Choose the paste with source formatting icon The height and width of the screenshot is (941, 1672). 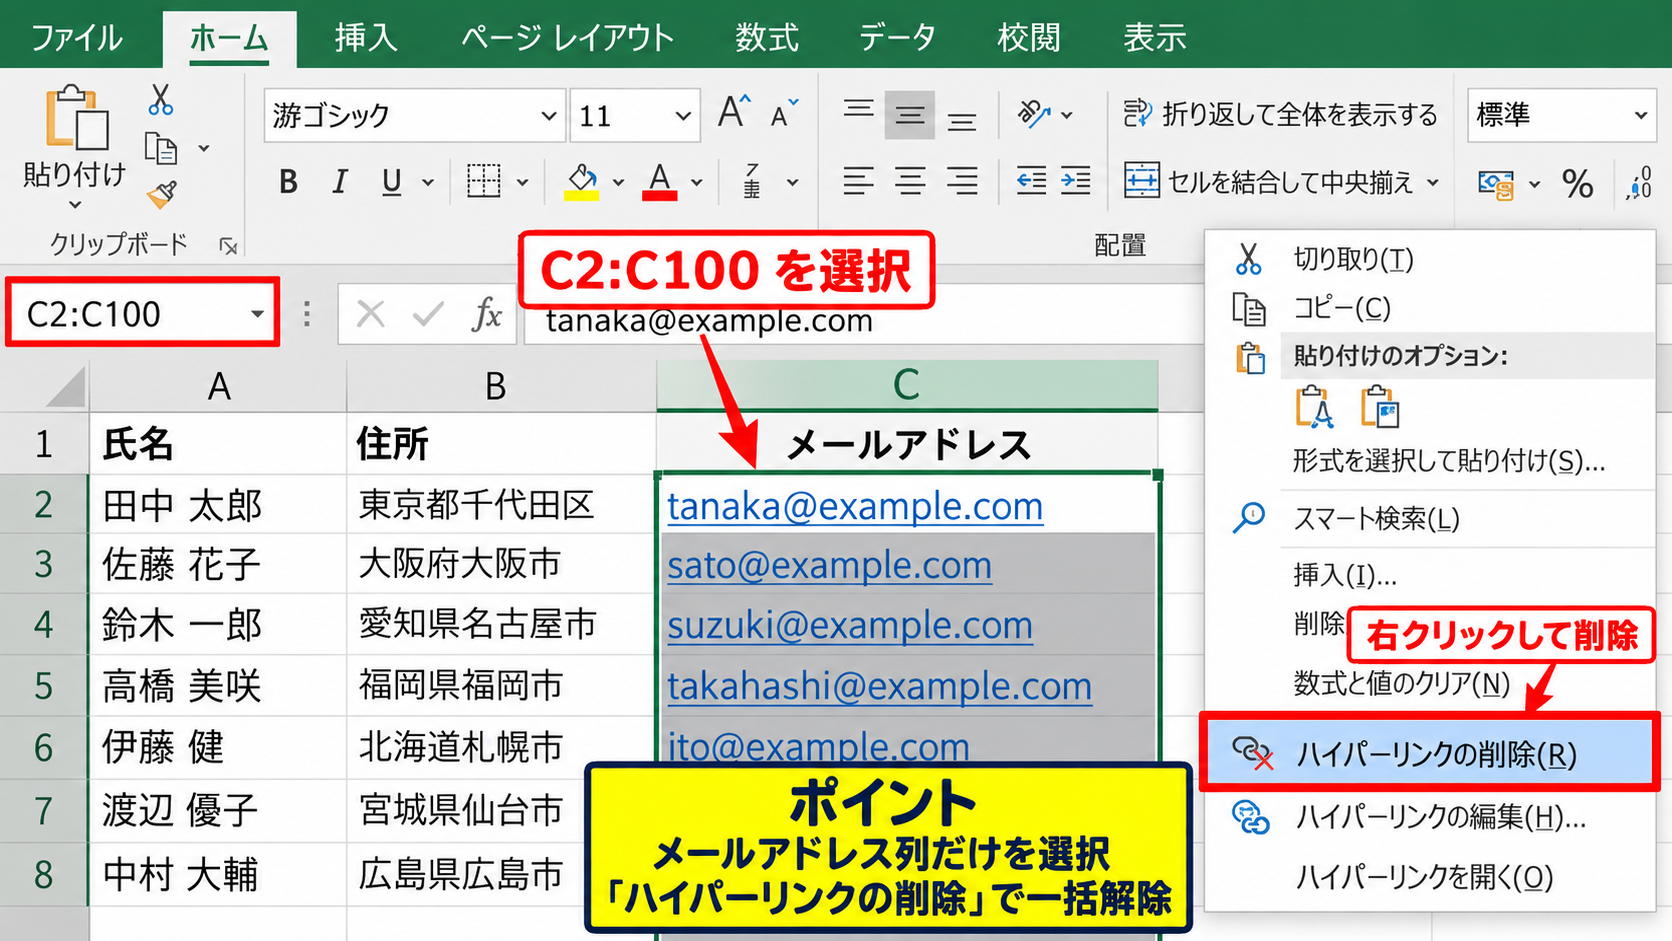[1380, 407]
